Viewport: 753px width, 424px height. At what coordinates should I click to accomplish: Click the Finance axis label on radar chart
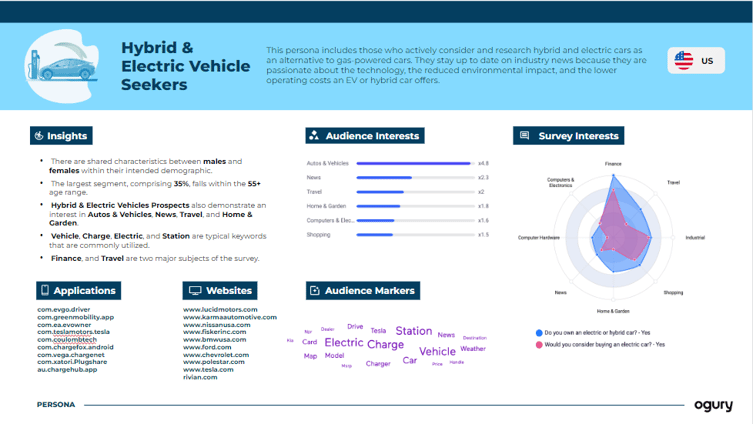614,162
